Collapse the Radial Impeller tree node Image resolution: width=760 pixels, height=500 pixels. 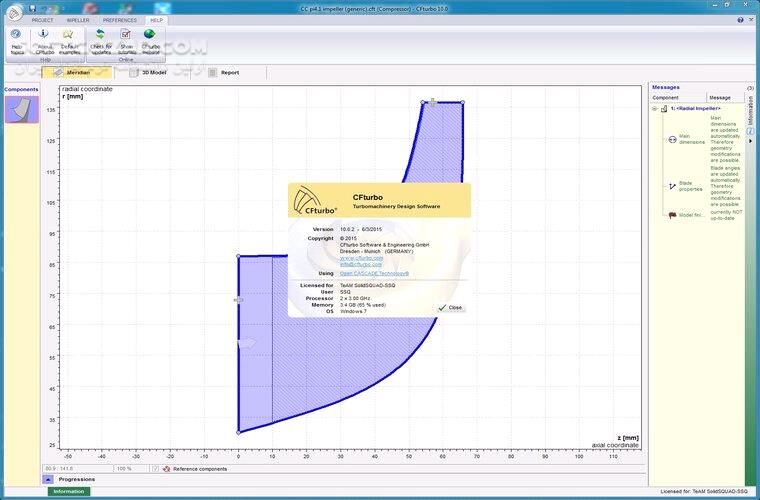655,109
